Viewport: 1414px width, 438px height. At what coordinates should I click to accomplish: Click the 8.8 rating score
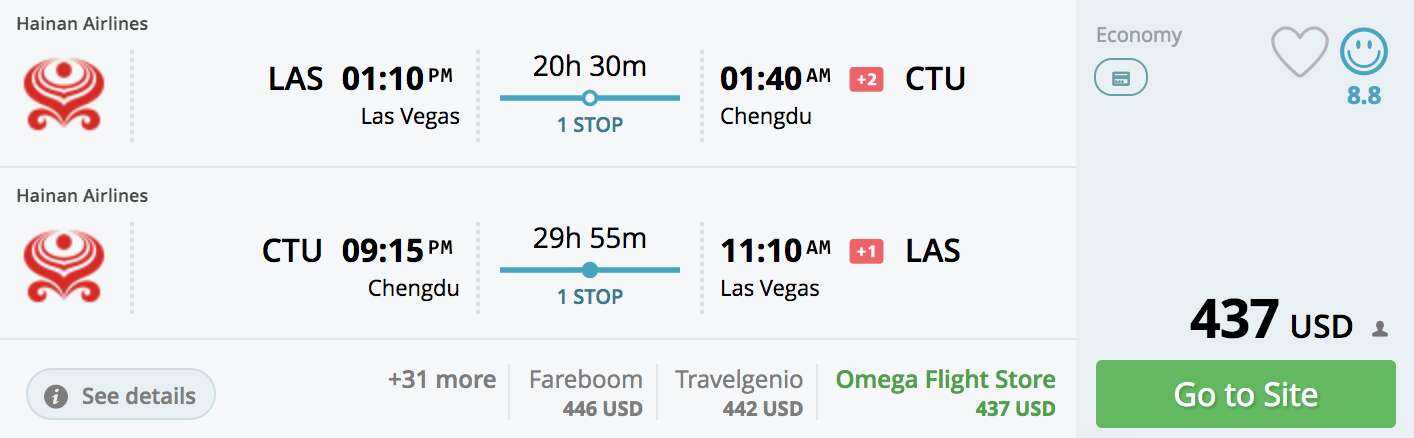tap(1364, 97)
